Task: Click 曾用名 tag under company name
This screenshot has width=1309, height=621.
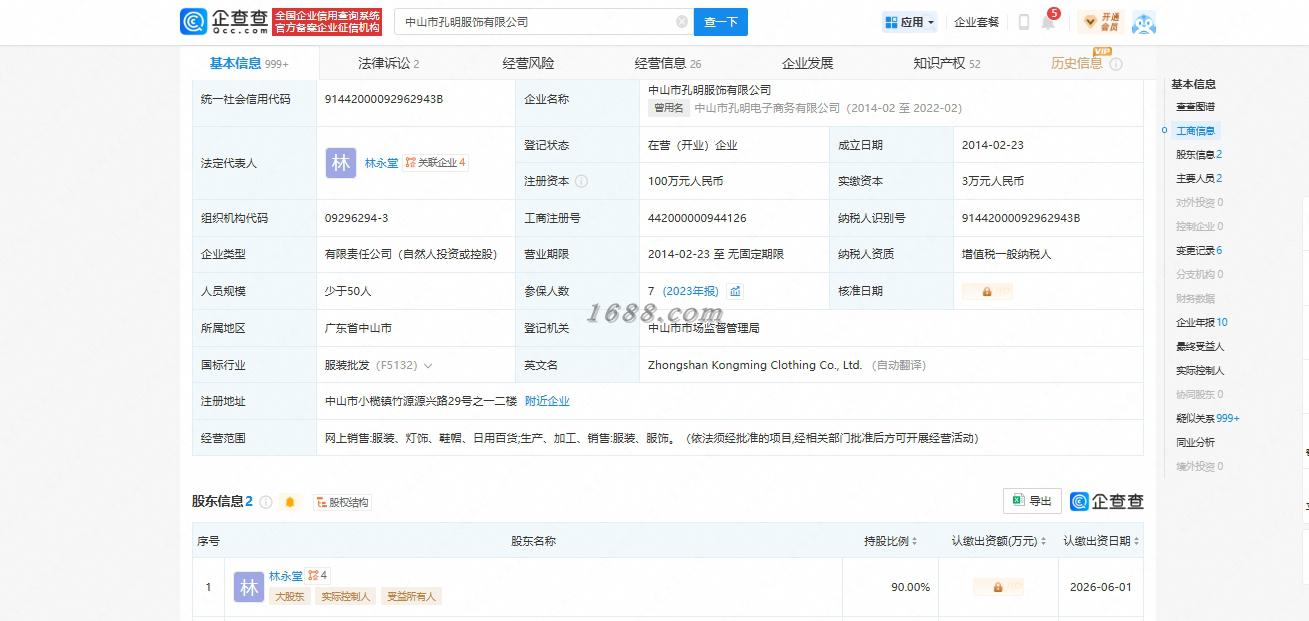Action: click(x=669, y=108)
